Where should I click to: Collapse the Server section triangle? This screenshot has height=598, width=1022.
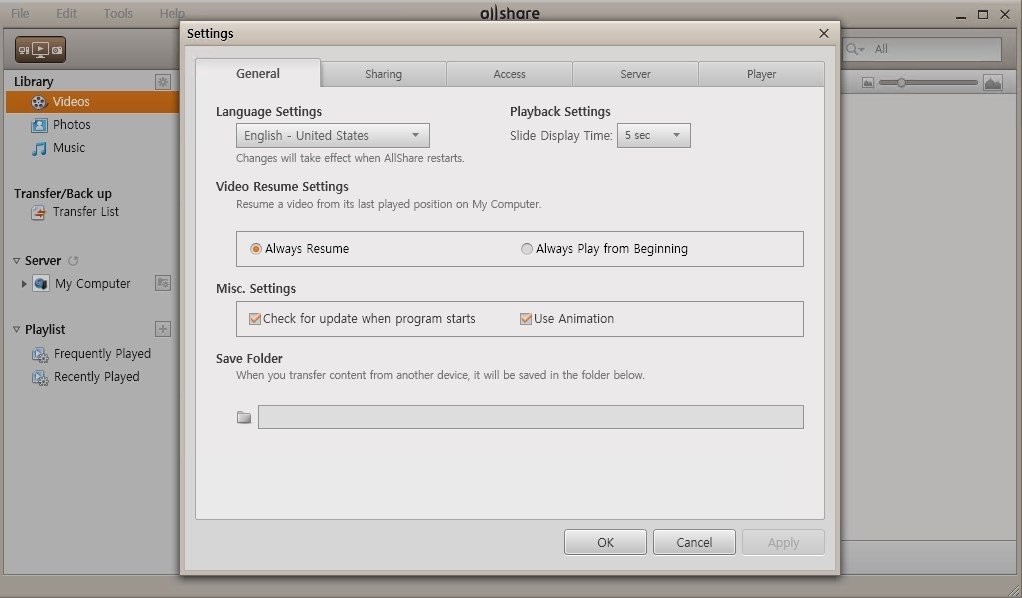(16, 261)
